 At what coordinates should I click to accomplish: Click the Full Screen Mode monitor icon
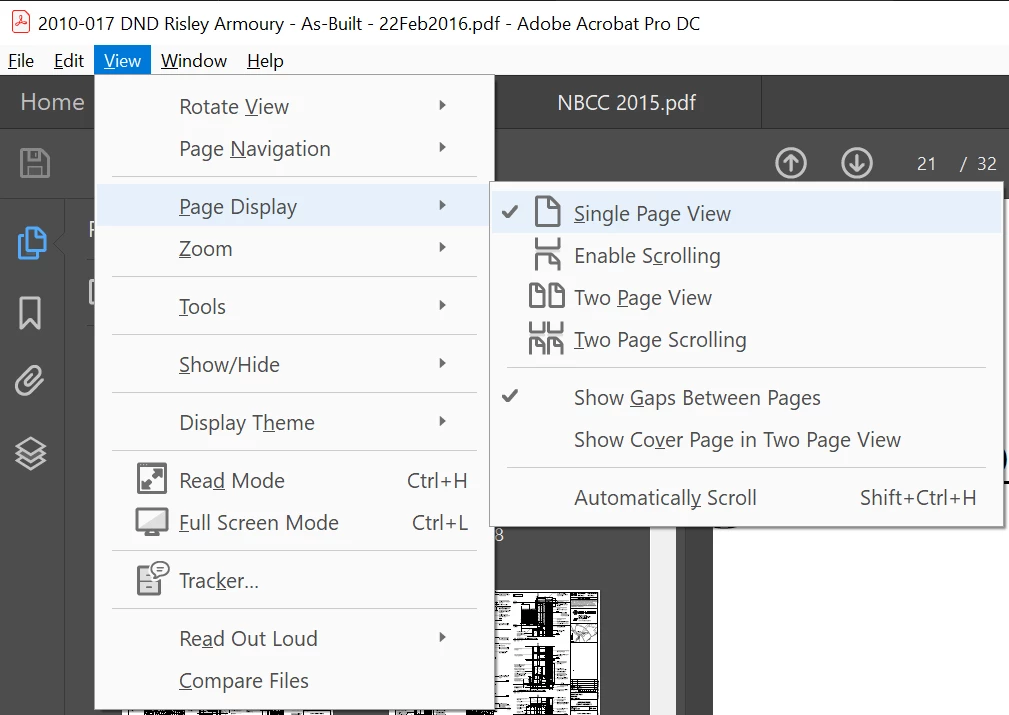click(x=152, y=522)
